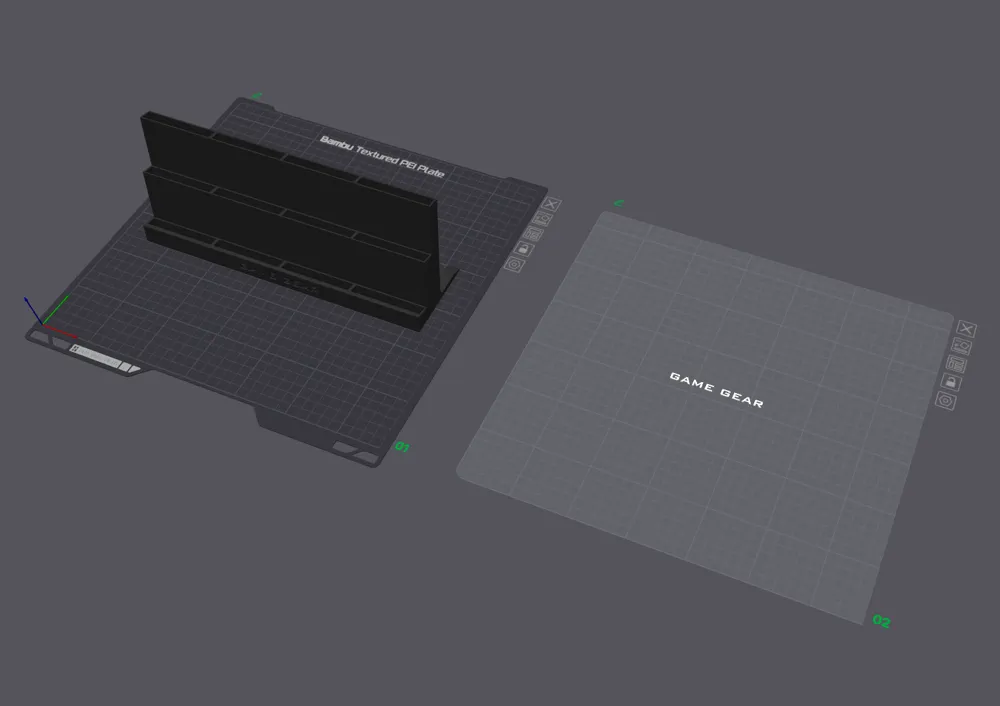Click the green 01 plate number
Screen dimensions: 1000x706
[402, 446]
